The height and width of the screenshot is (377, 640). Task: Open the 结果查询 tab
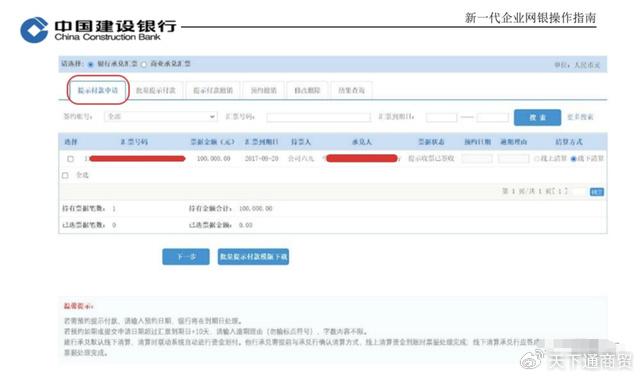[x=351, y=90]
